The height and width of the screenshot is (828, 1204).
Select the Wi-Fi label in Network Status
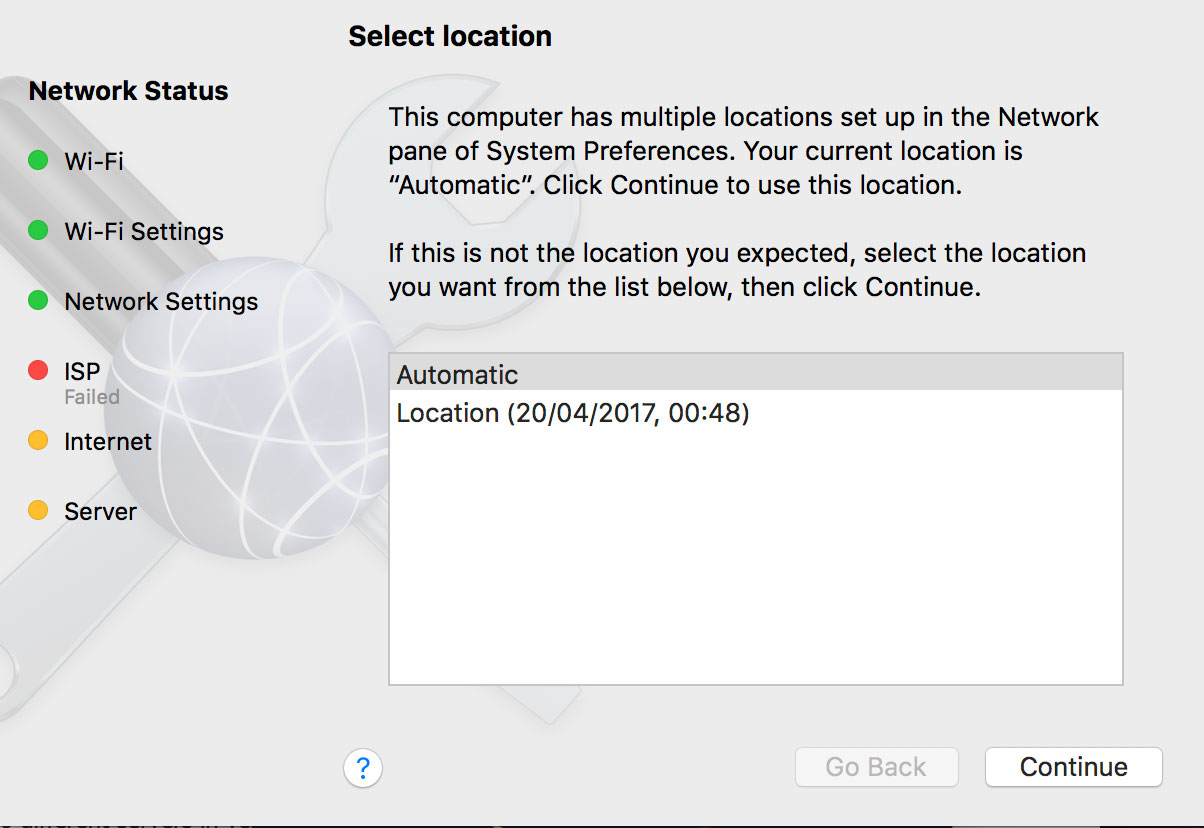(x=94, y=161)
